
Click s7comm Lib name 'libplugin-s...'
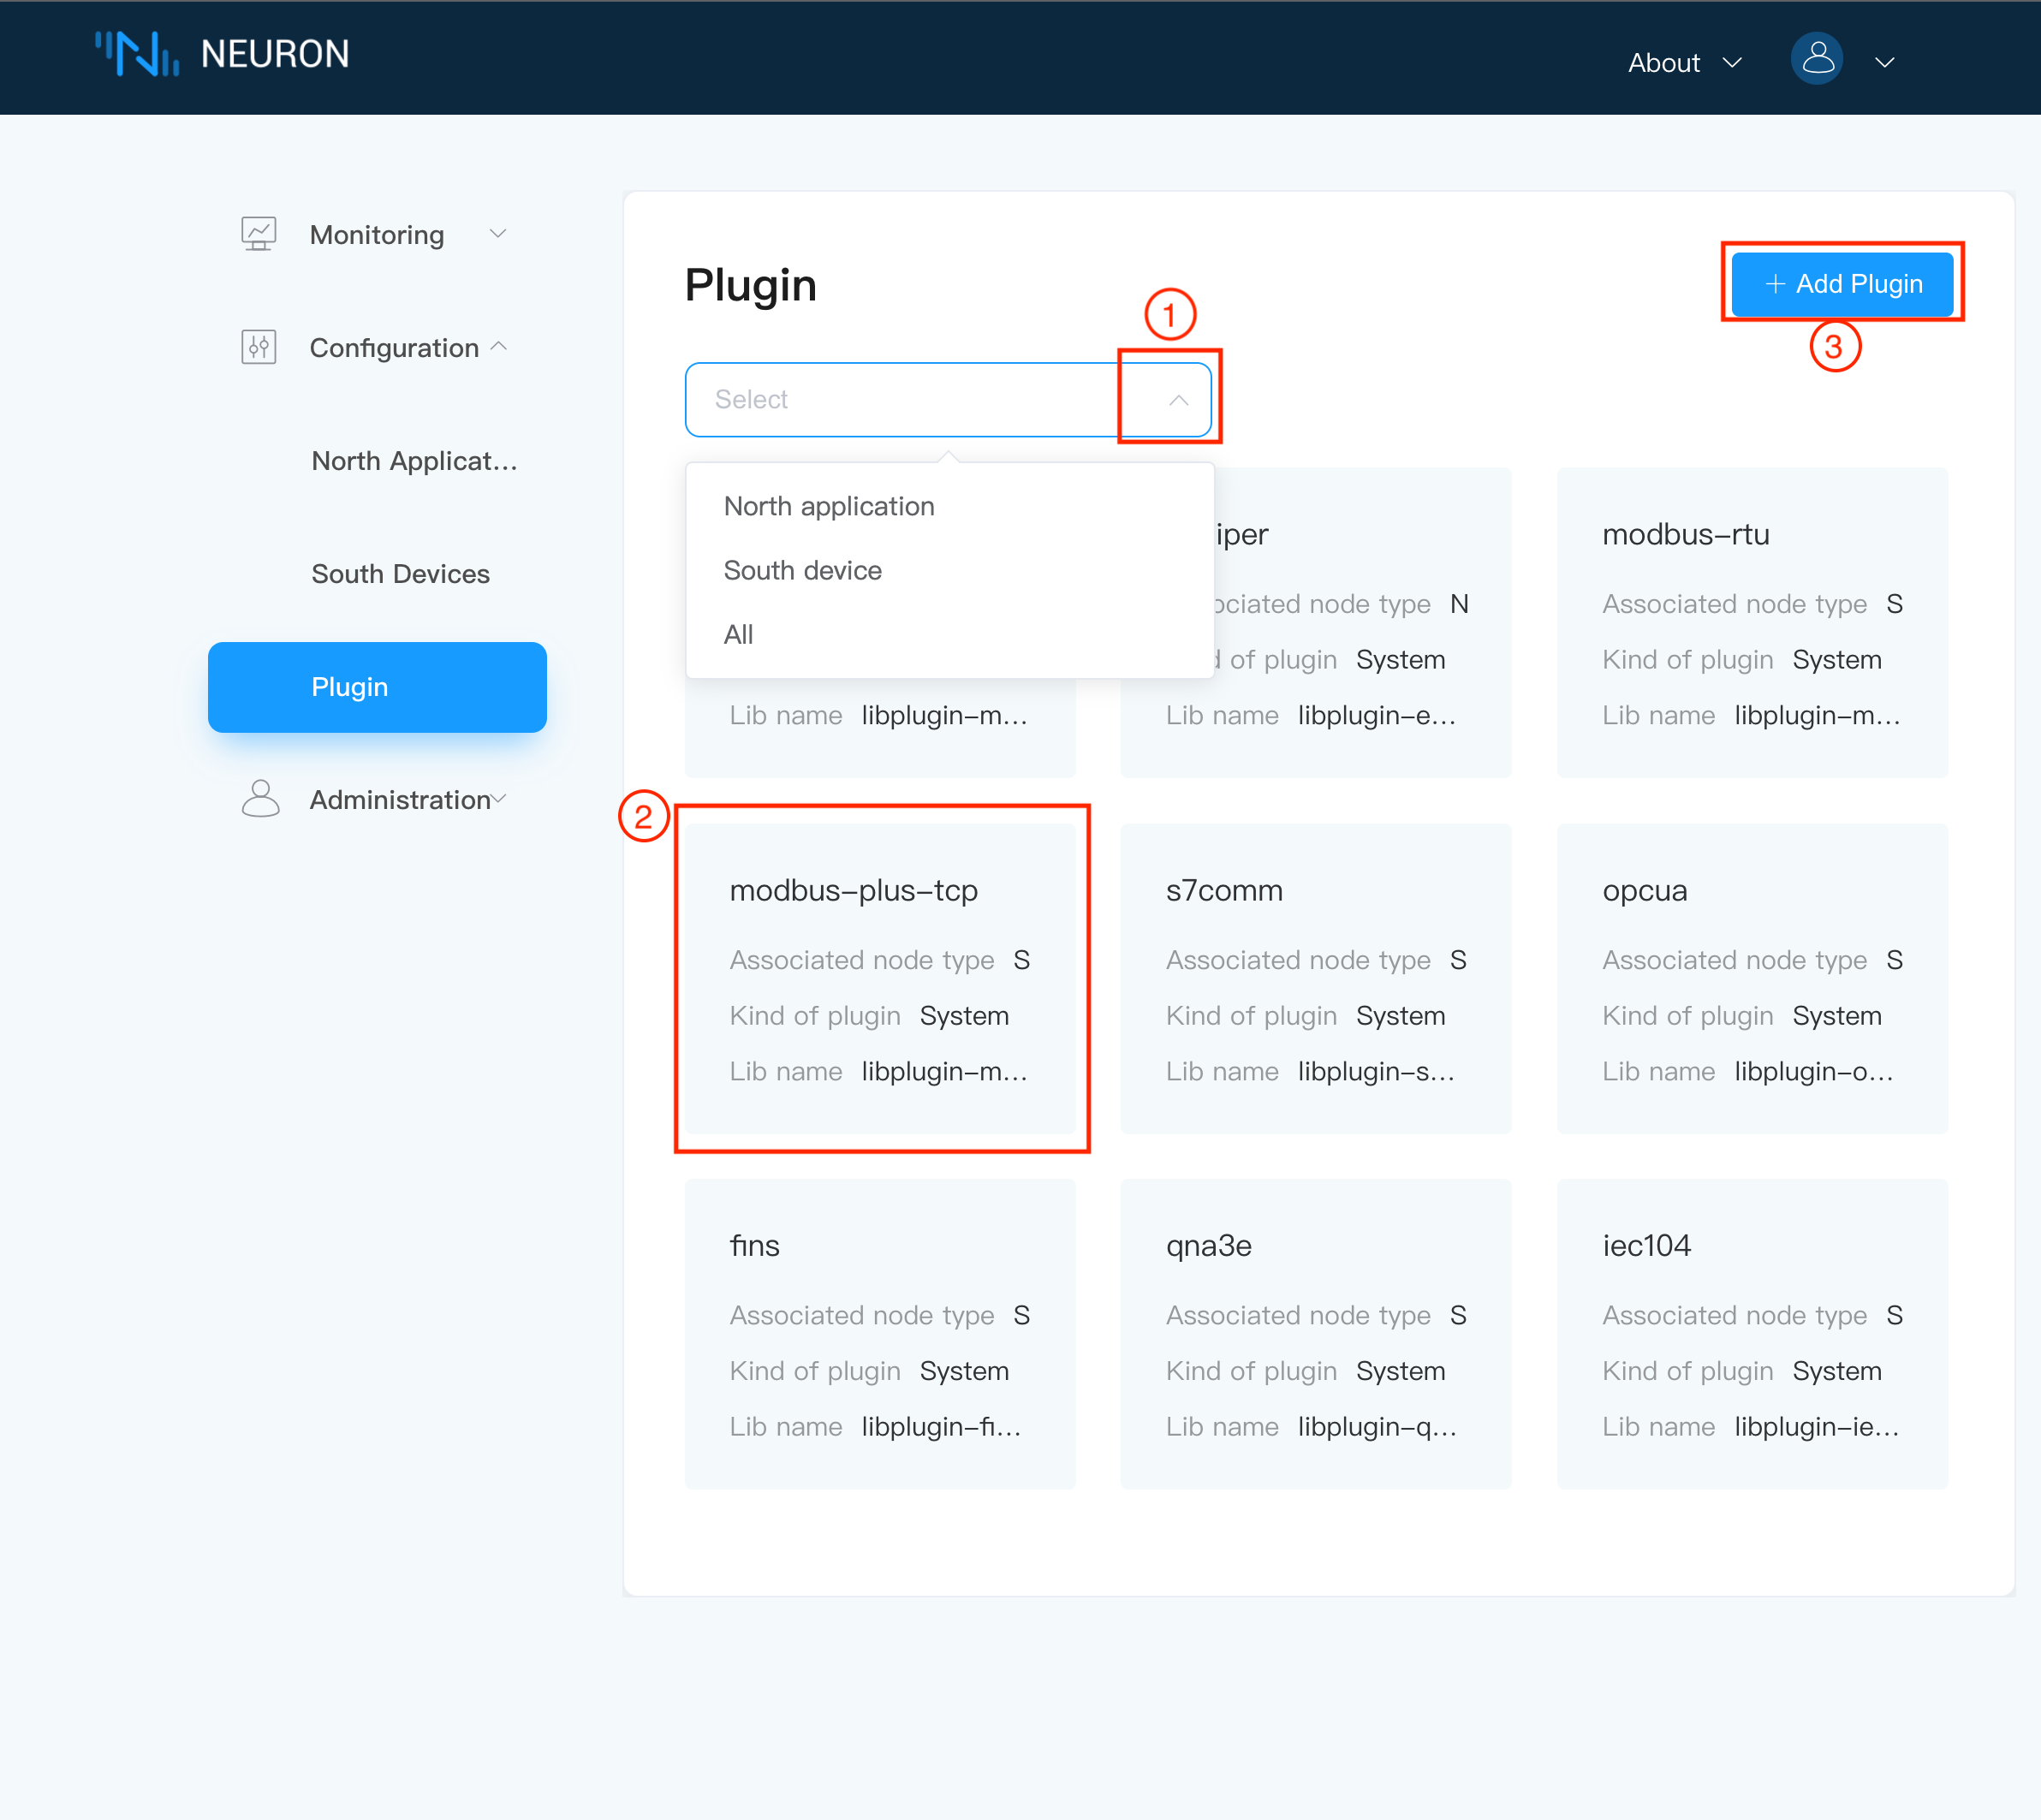pos(1376,1071)
